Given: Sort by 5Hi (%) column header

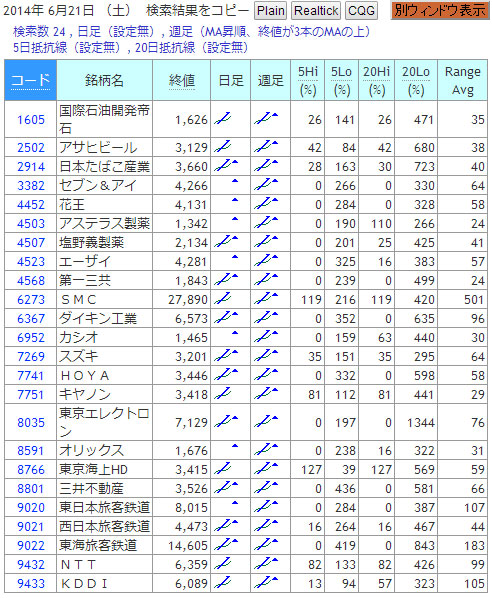Looking at the screenshot, I should (307, 80).
